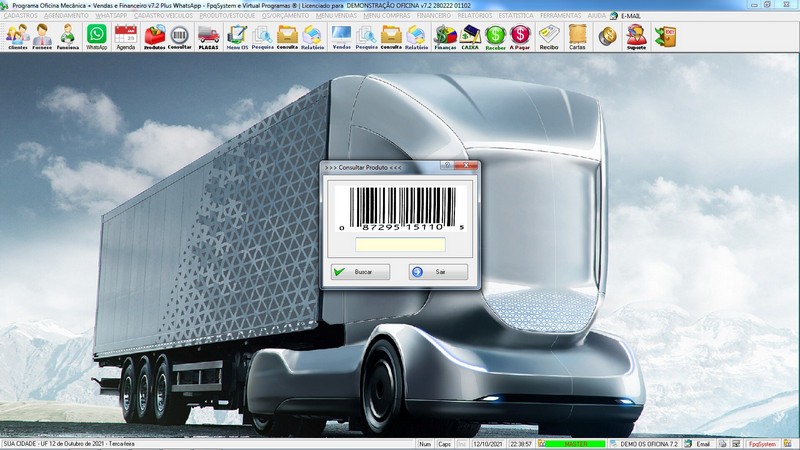Image resolution: width=800 pixels, height=450 pixels.
Task: Open the CADASTROS menu
Action: click(x=20, y=16)
